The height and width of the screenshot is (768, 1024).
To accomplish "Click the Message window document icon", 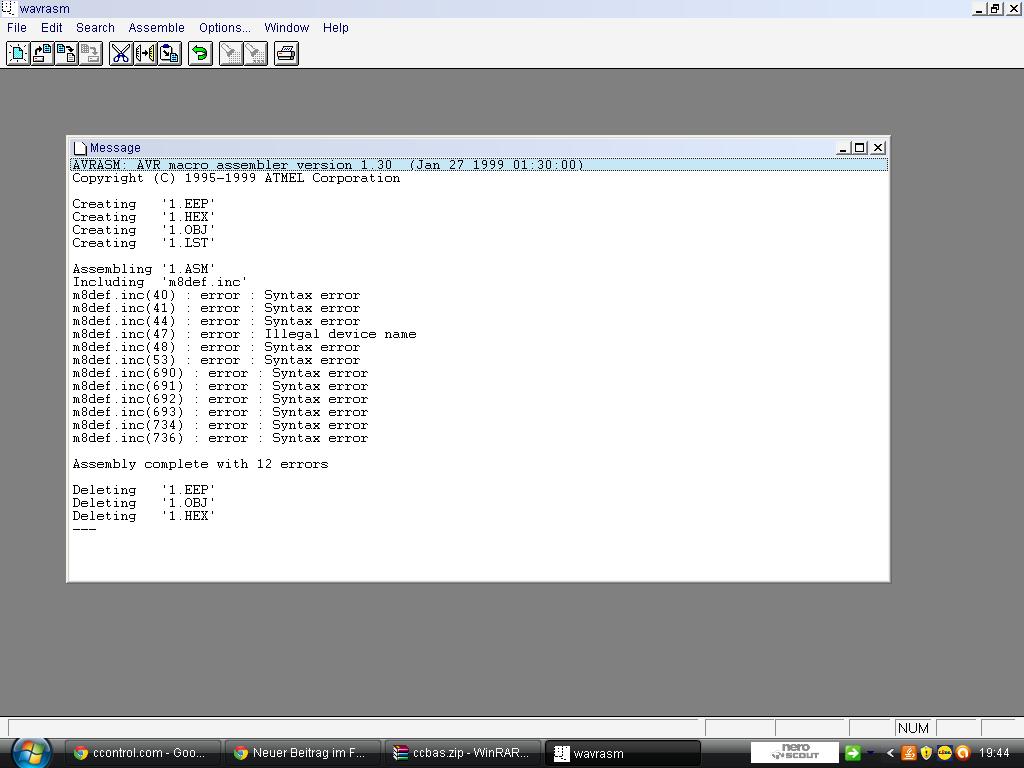I will (x=80, y=148).
